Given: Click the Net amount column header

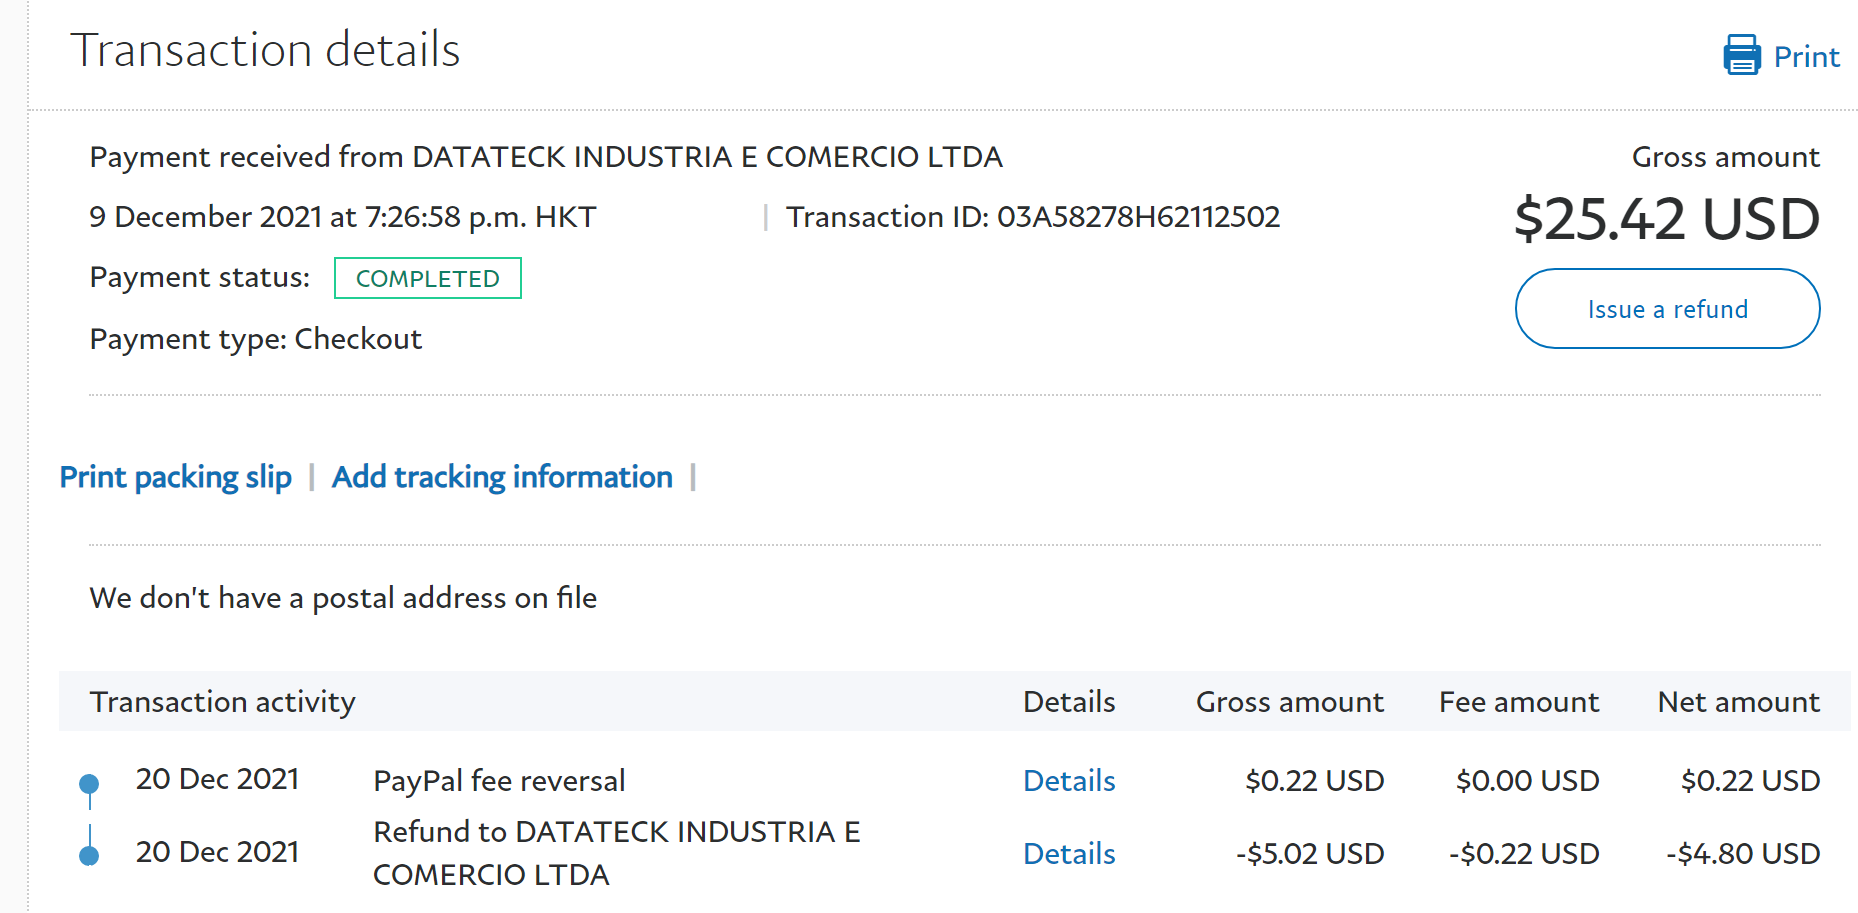Looking at the screenshot, I should tap(1738, 702).
